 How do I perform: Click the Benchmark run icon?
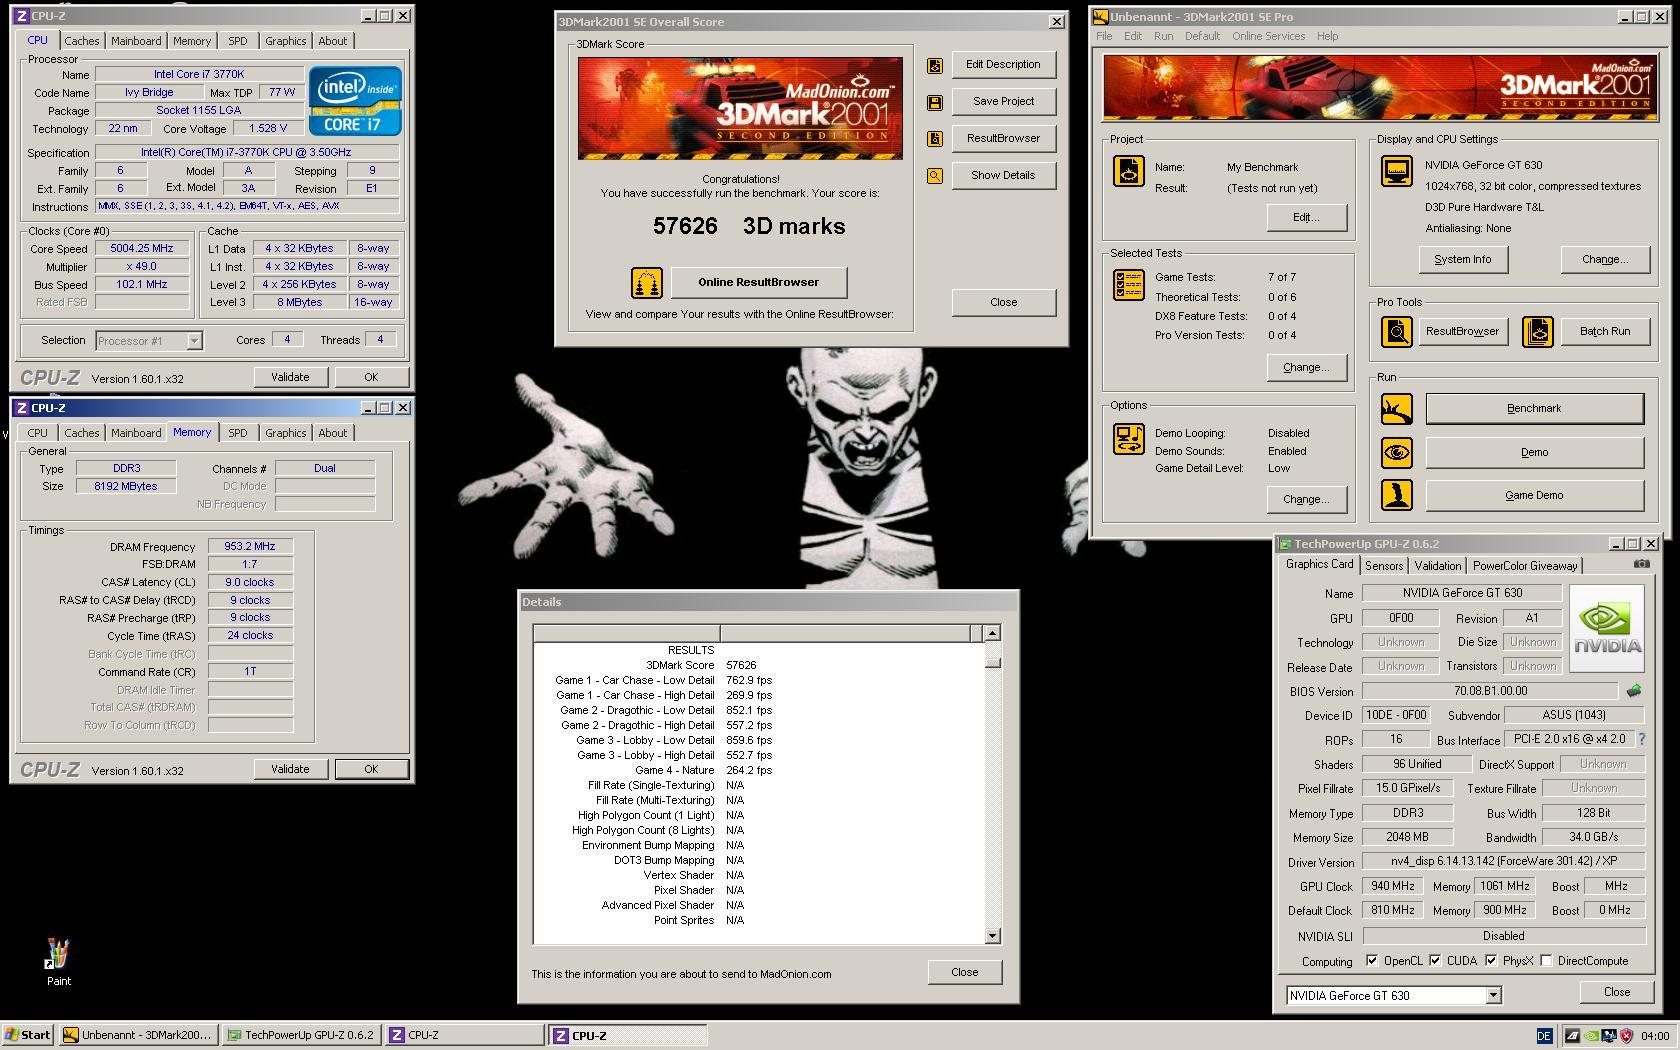1397,409
